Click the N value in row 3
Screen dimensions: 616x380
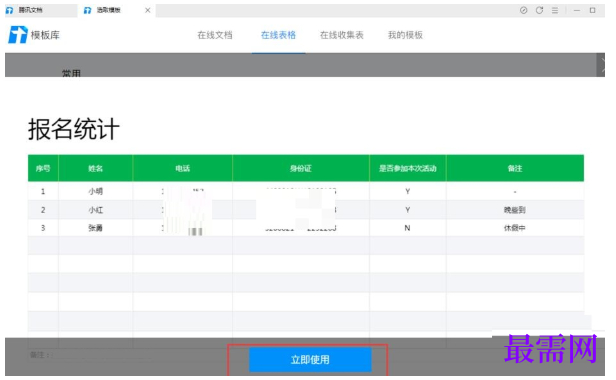408,228
